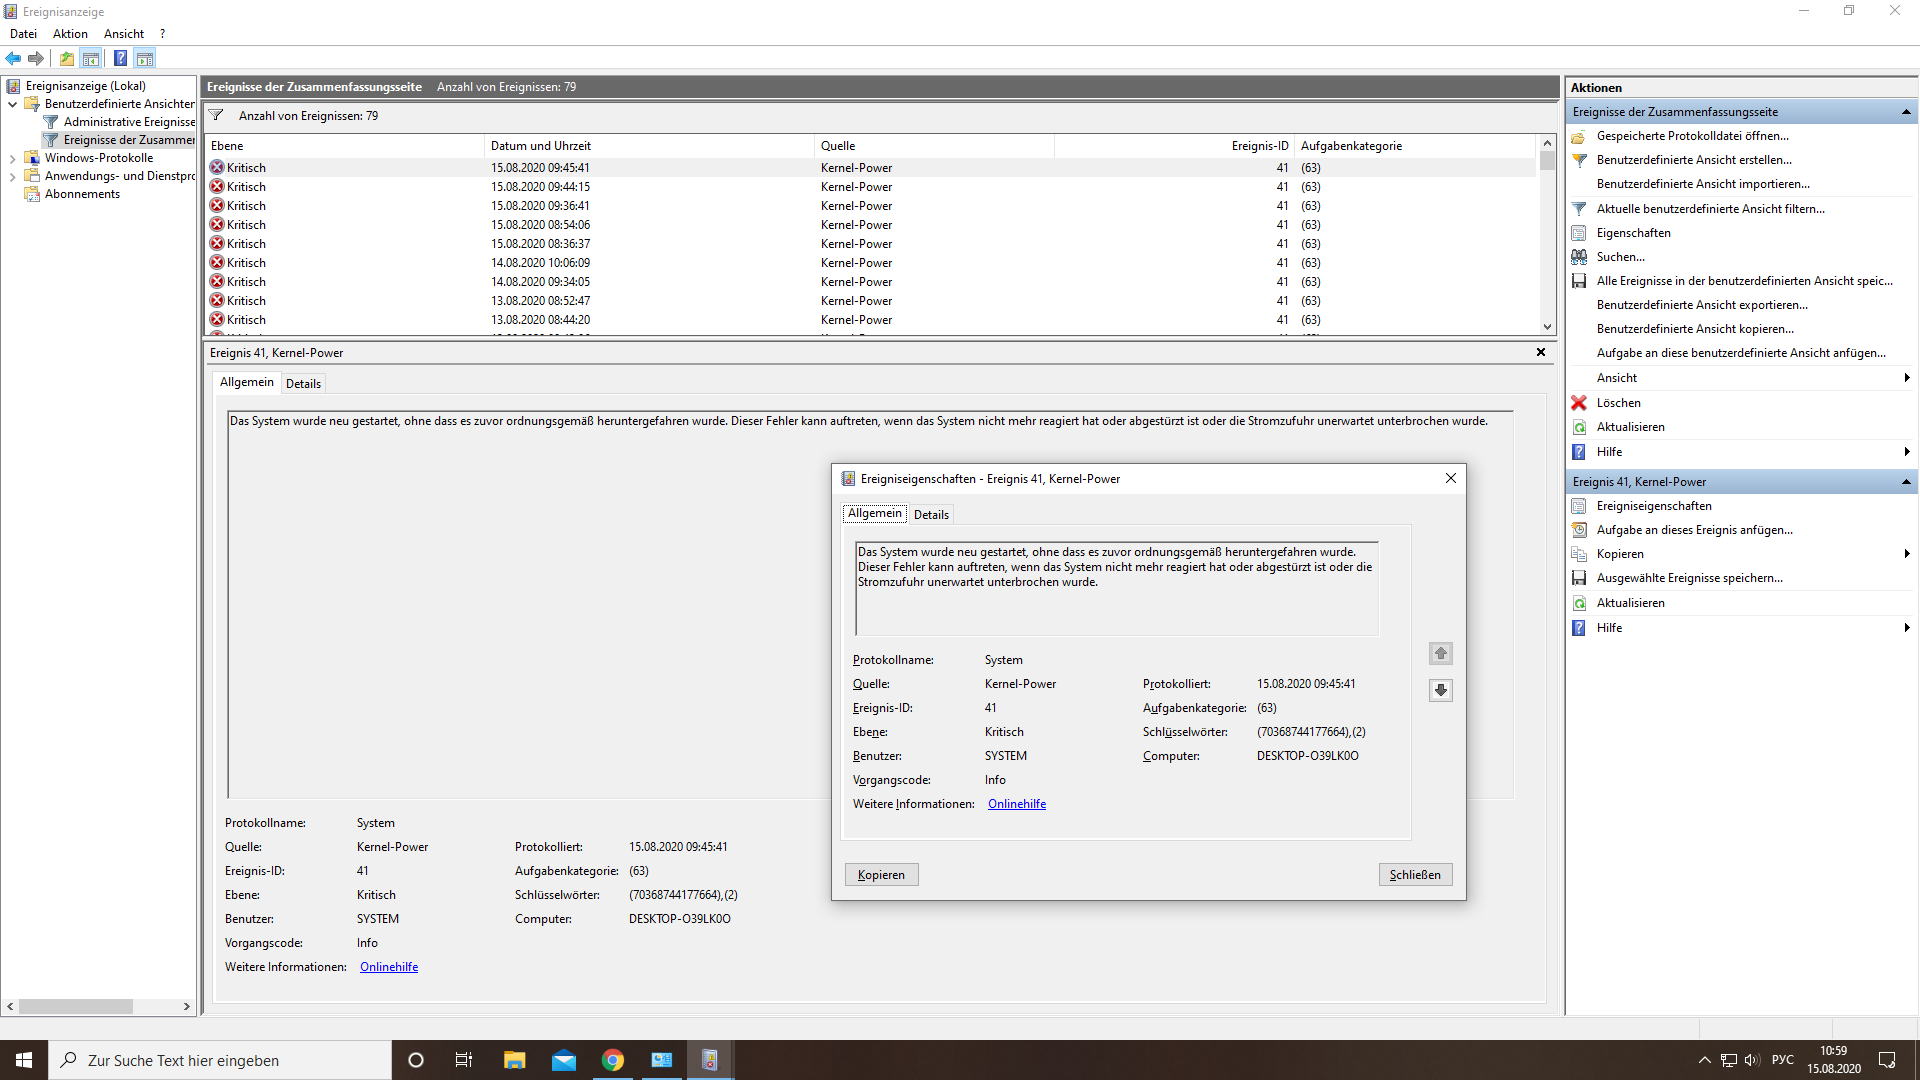Click the down arrow button in dialog
Viewport: 1920px width, 1080px height.
pos(1441,690)
